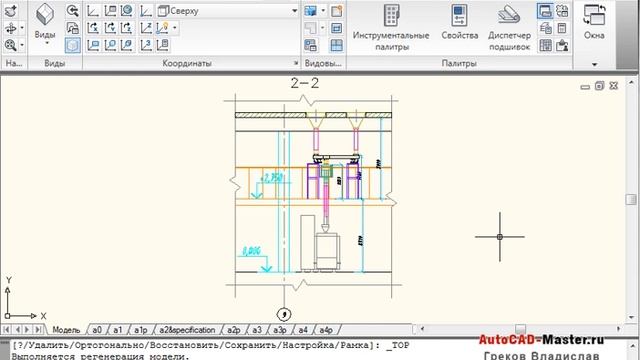
Task: Go to previous layout tab arrow
Action: click(18, 329)
